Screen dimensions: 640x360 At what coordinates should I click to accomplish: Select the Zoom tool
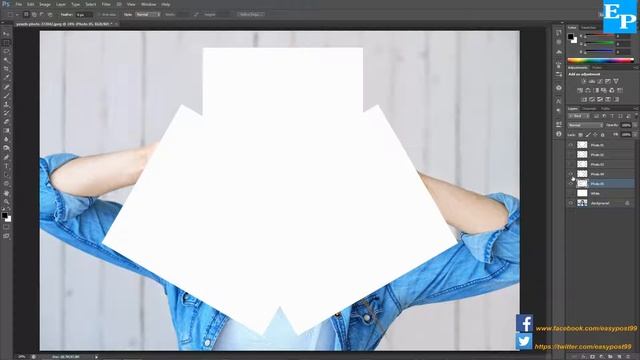pos(6,201)
